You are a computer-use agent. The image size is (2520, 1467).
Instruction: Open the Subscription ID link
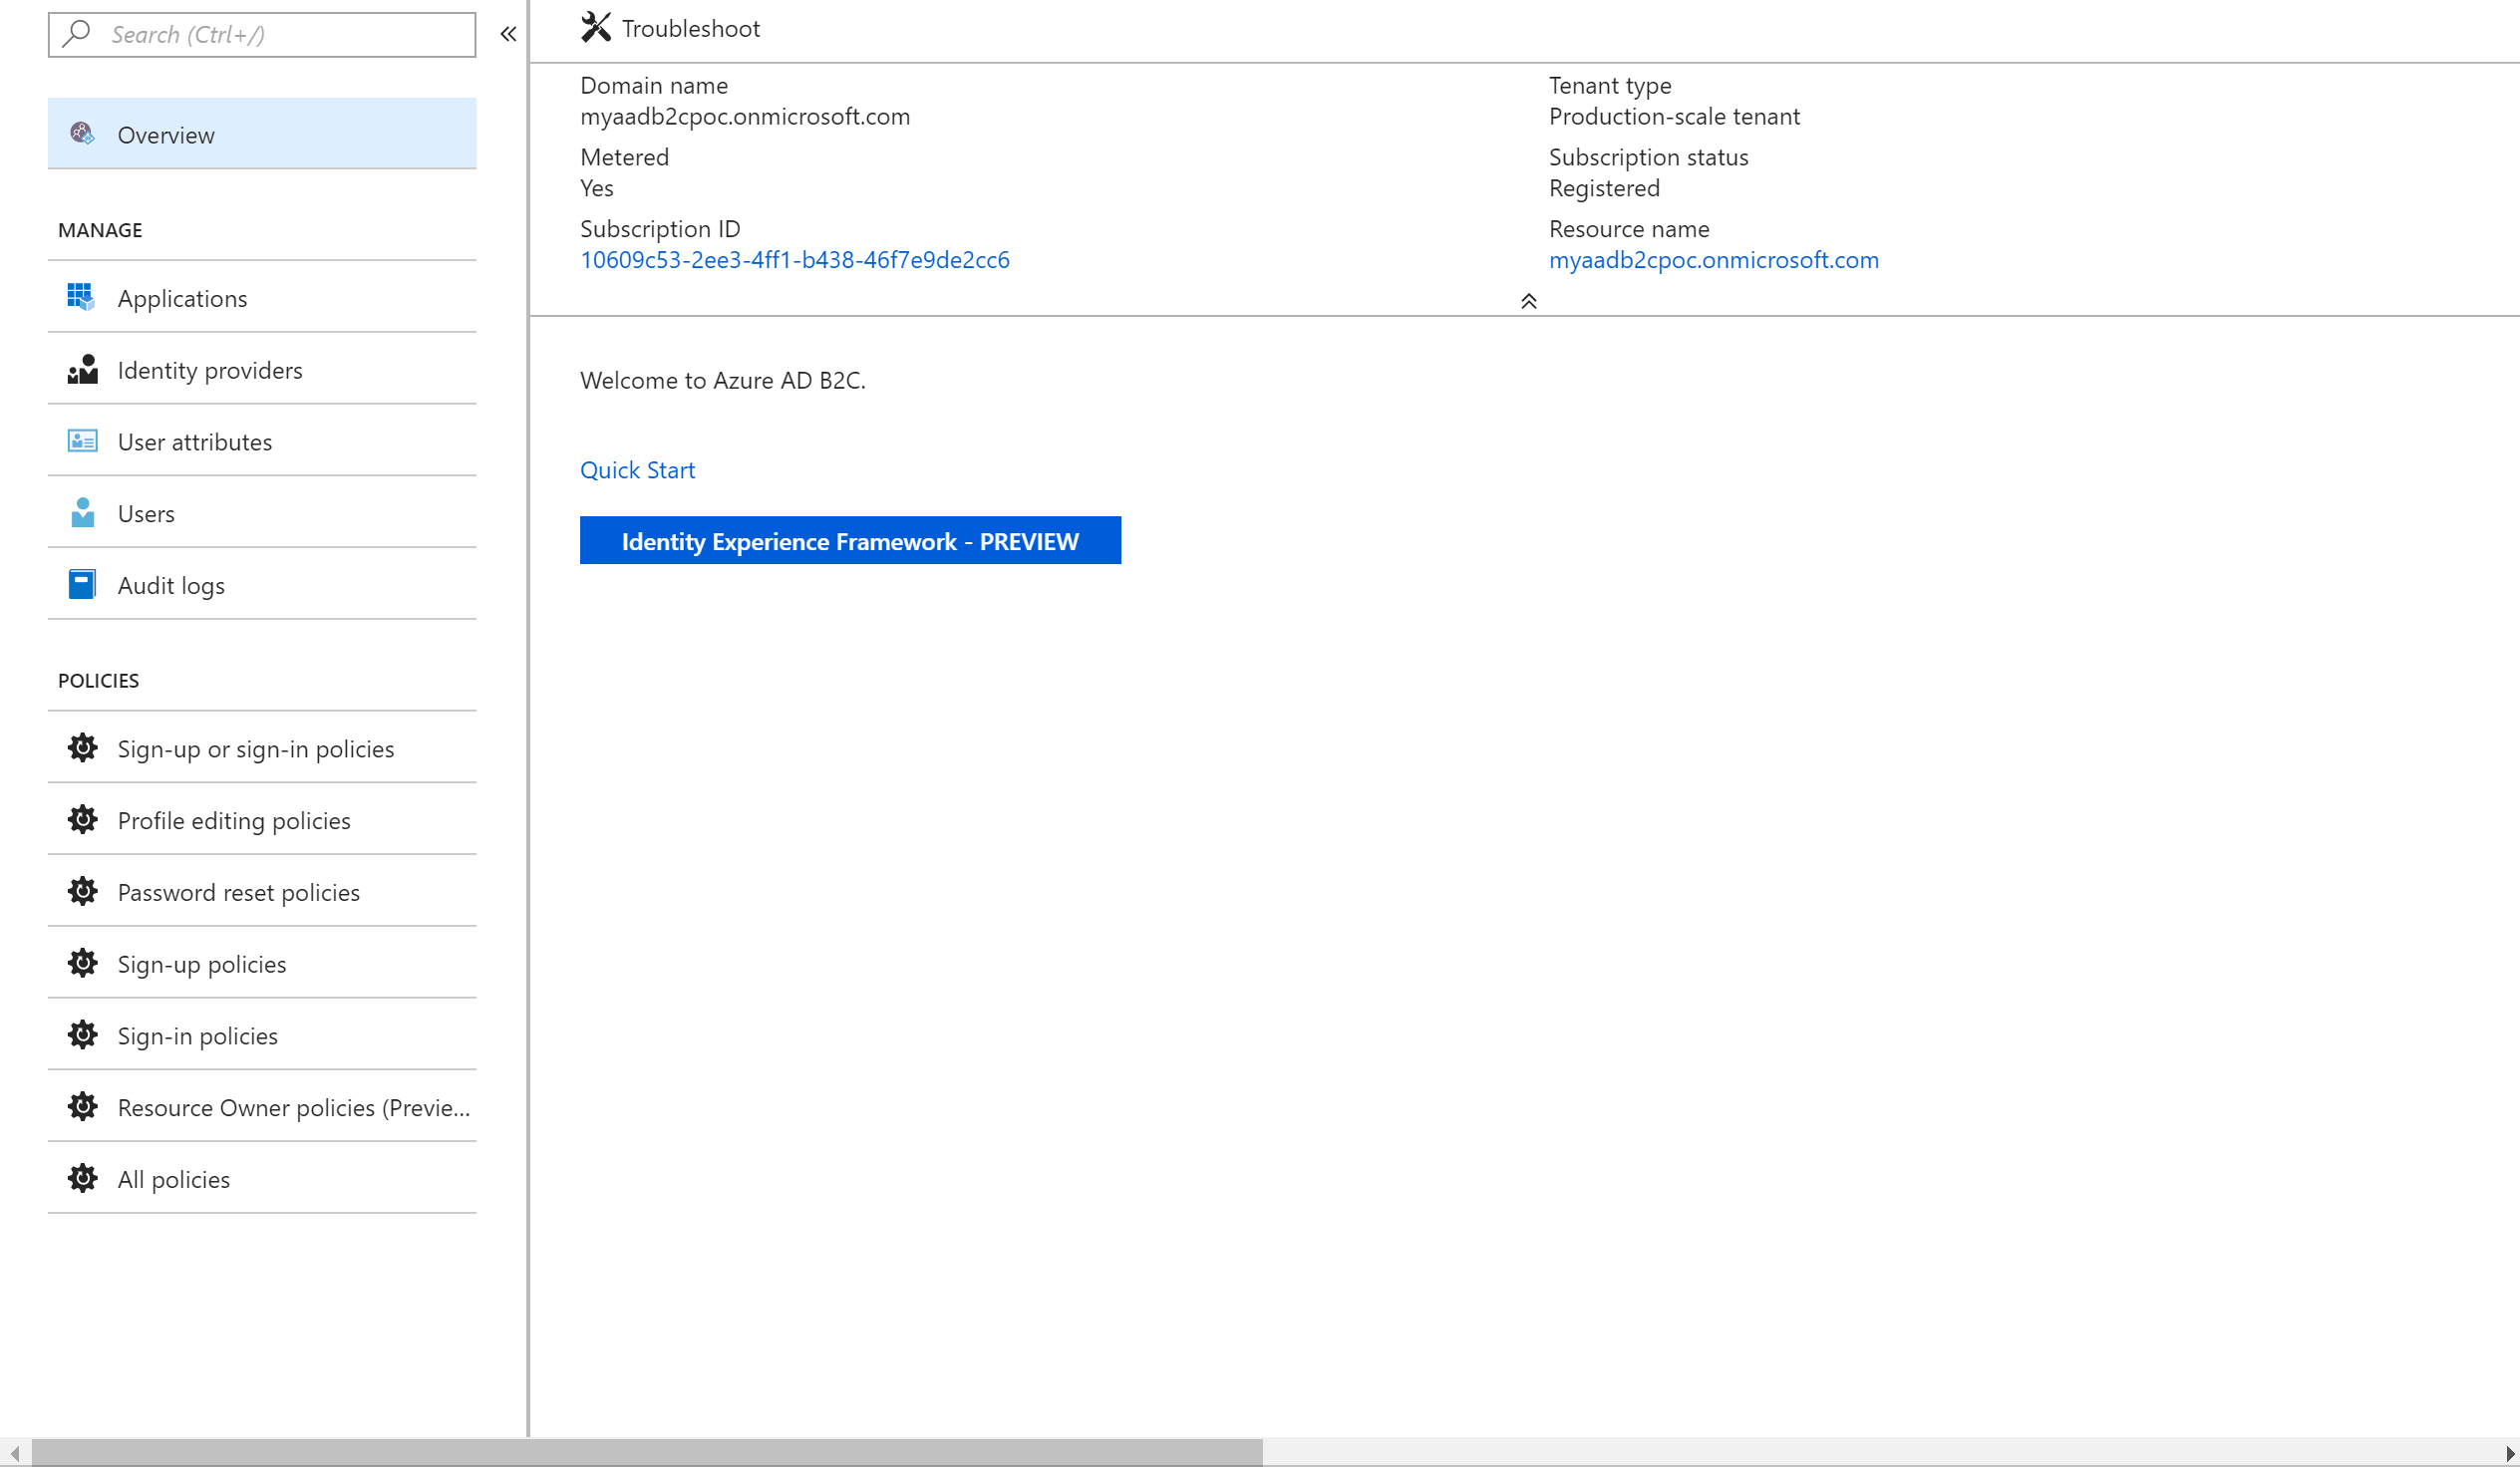point(794,260)
